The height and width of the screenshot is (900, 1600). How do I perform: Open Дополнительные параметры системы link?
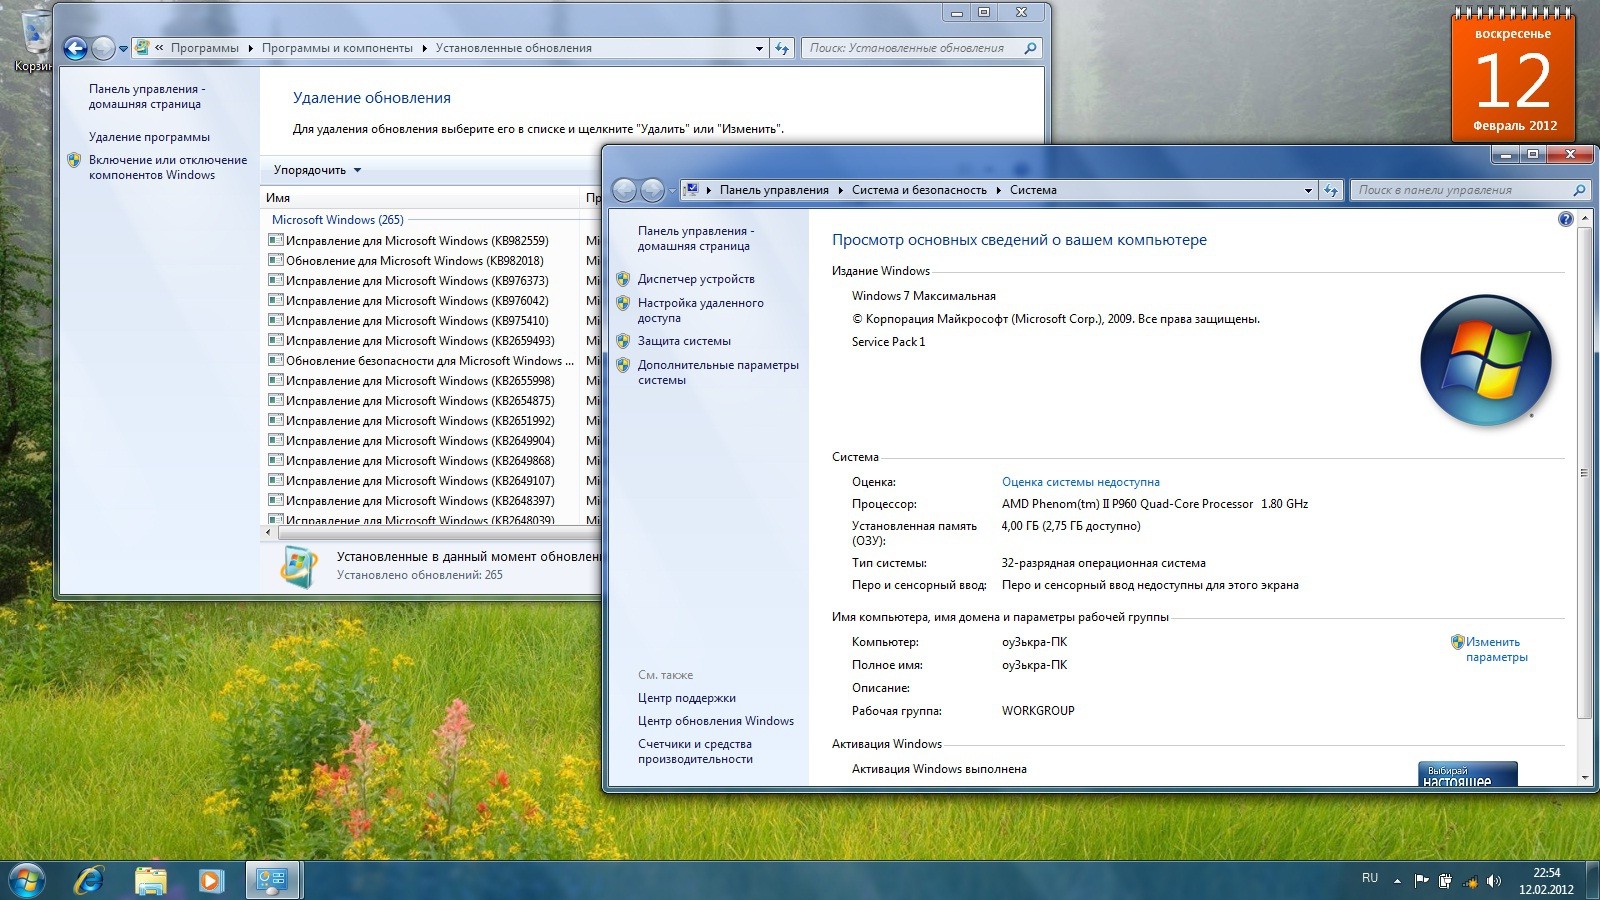tap(718, 372)
